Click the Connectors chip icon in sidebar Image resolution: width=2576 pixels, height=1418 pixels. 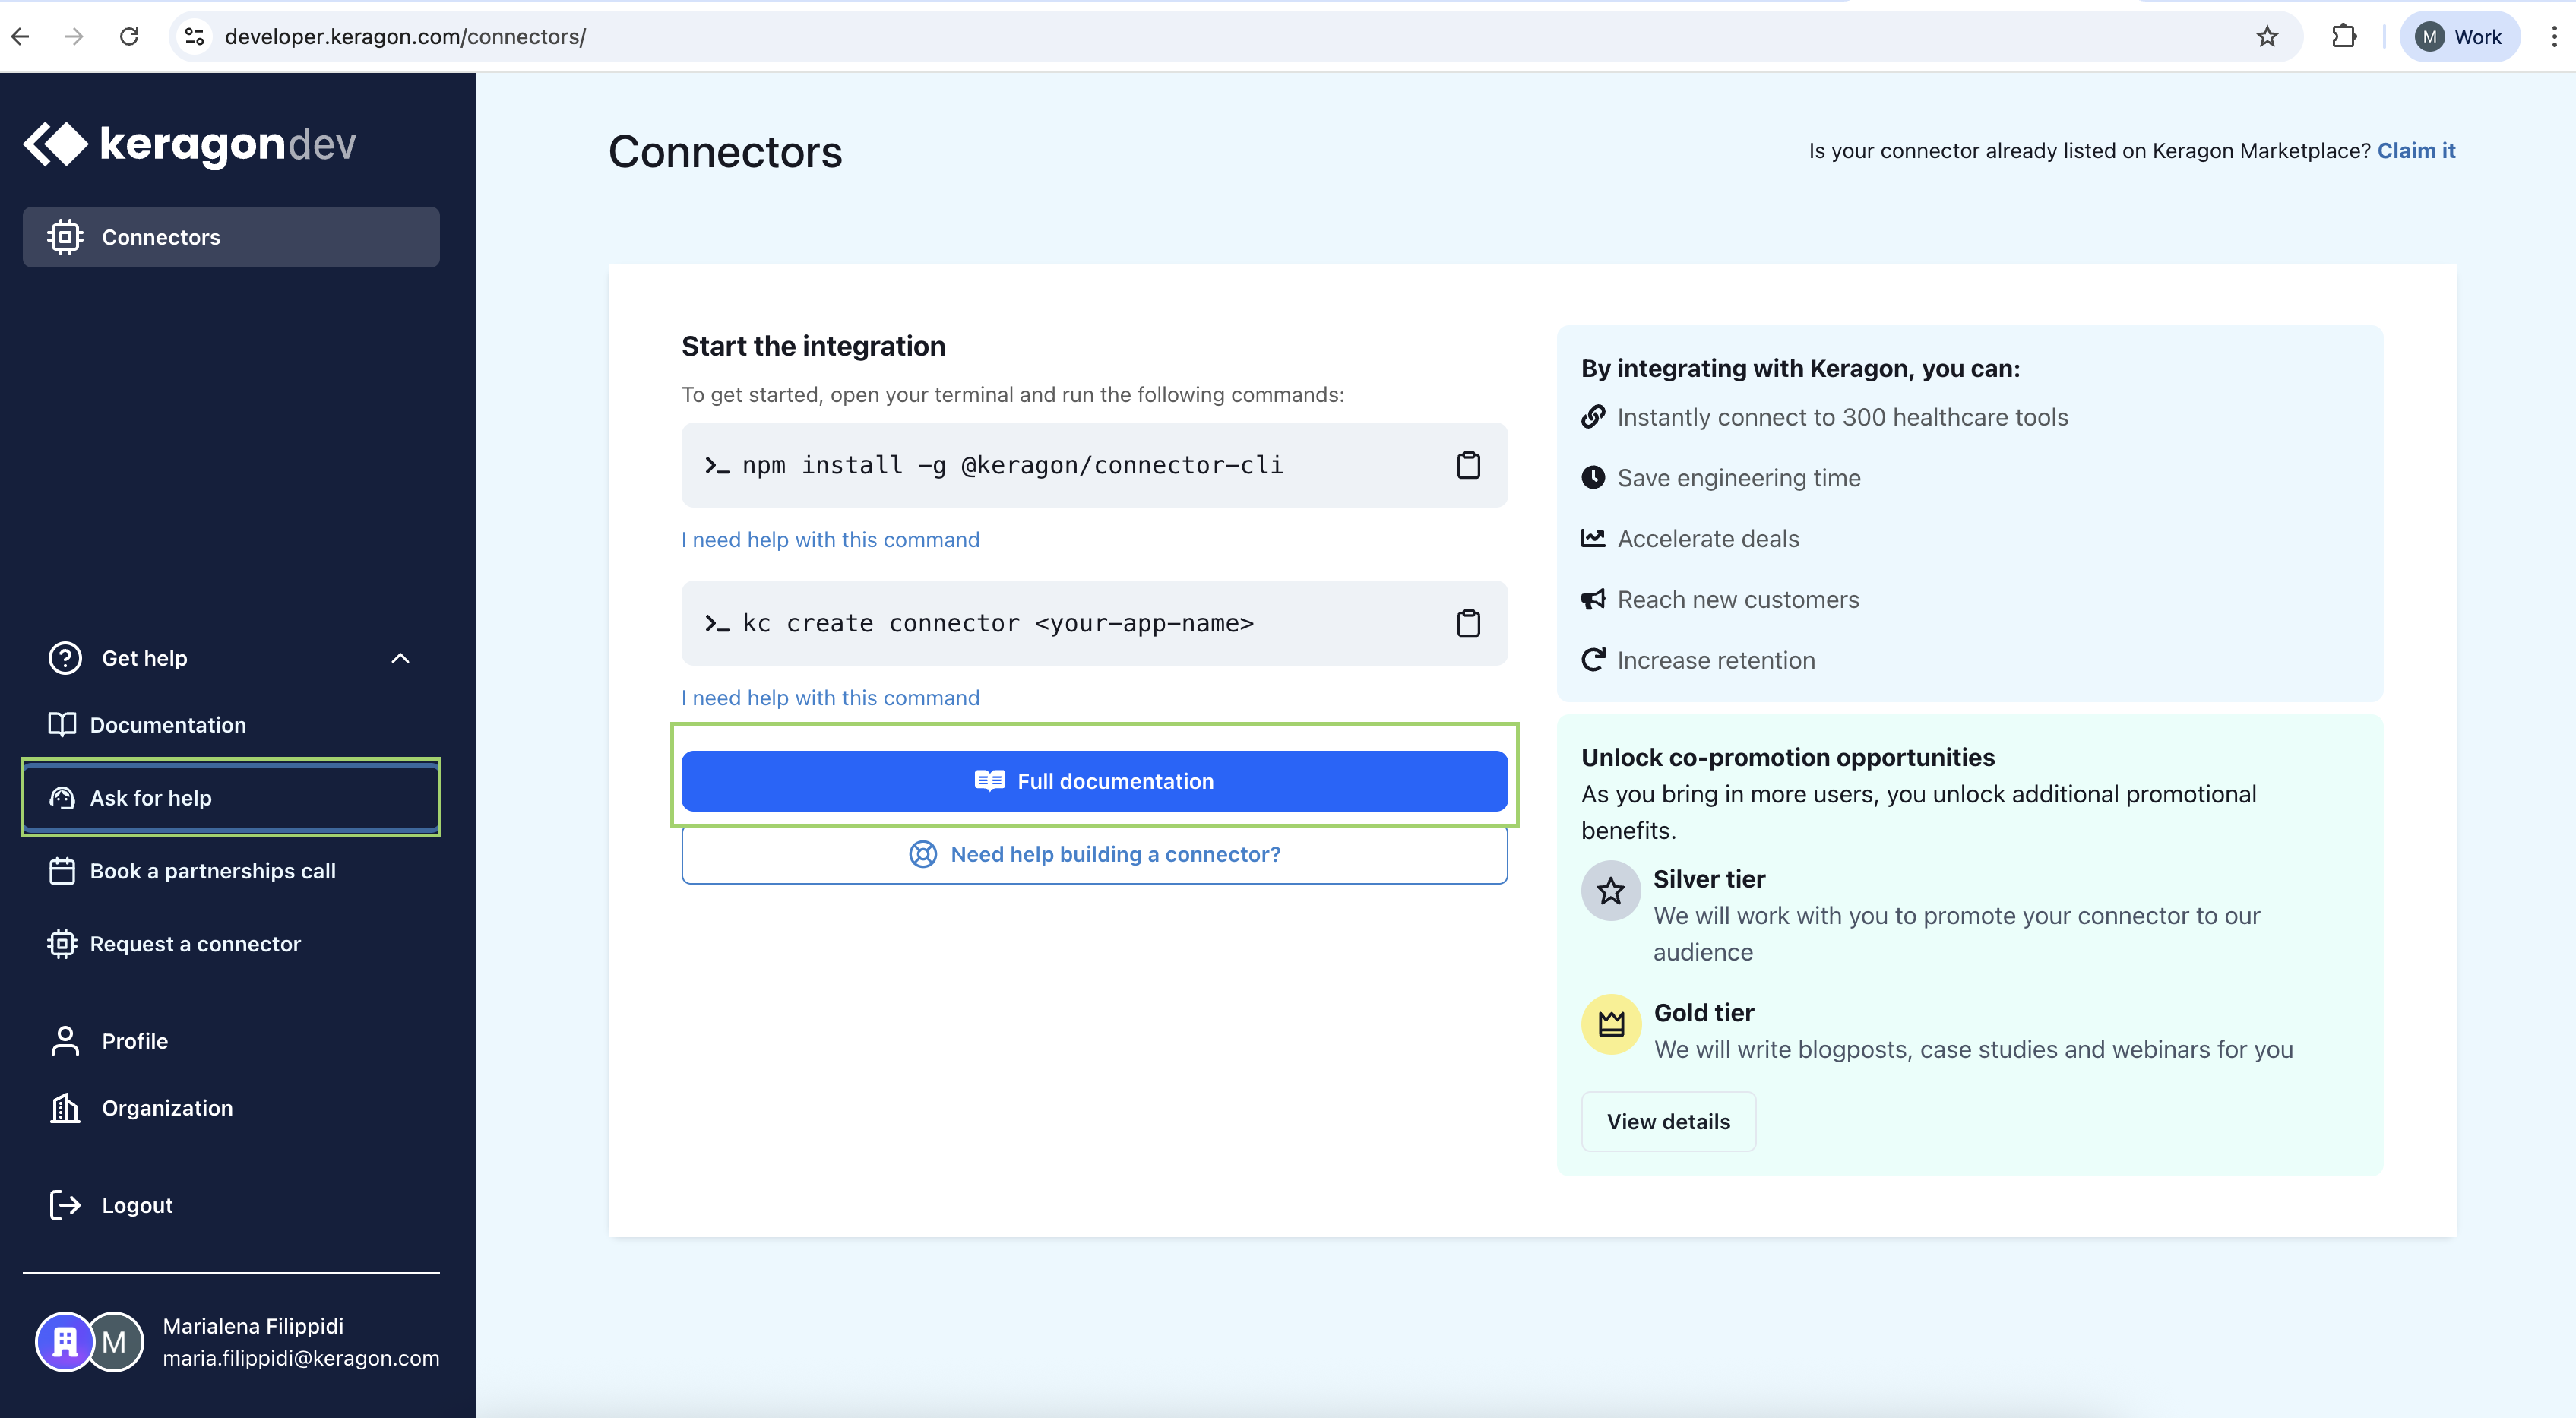(65, 237)
